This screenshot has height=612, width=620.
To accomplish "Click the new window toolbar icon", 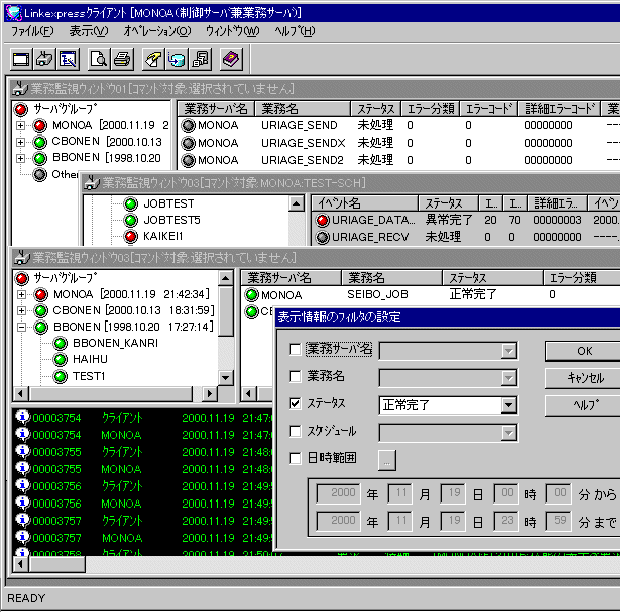I will (21, 60).
